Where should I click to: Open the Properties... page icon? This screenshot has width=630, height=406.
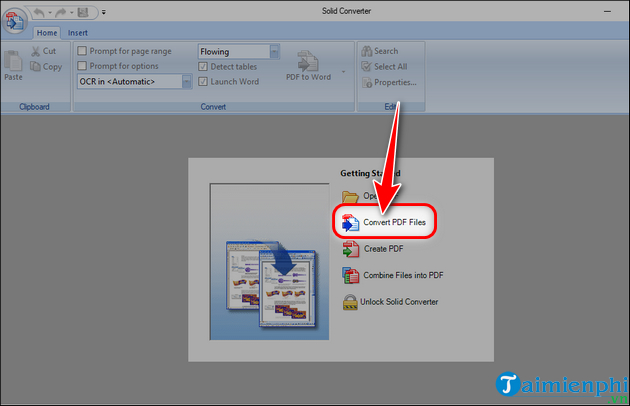coord(367,82)
